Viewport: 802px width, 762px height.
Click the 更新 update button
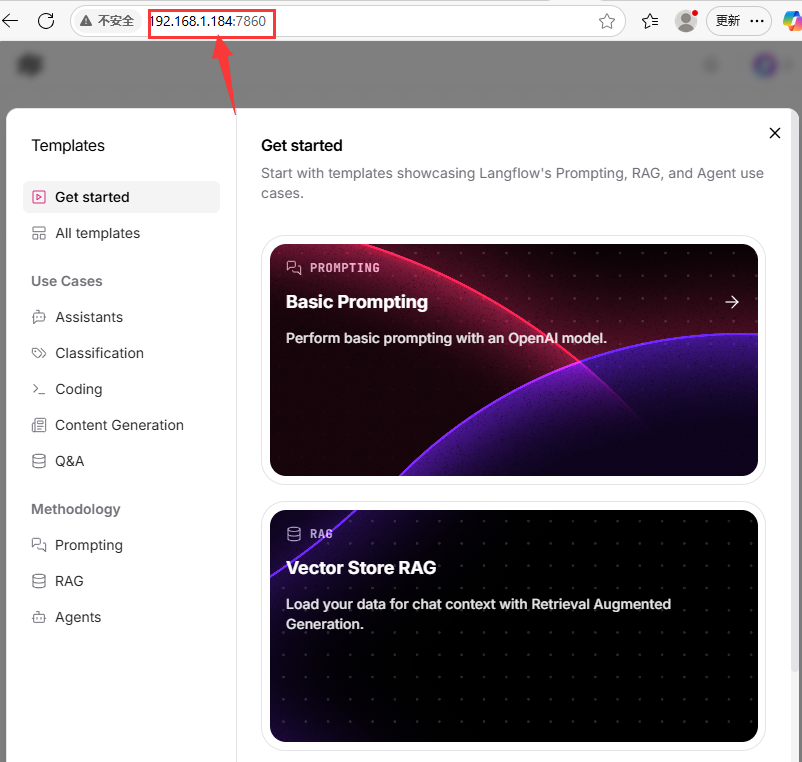[739, 21]
